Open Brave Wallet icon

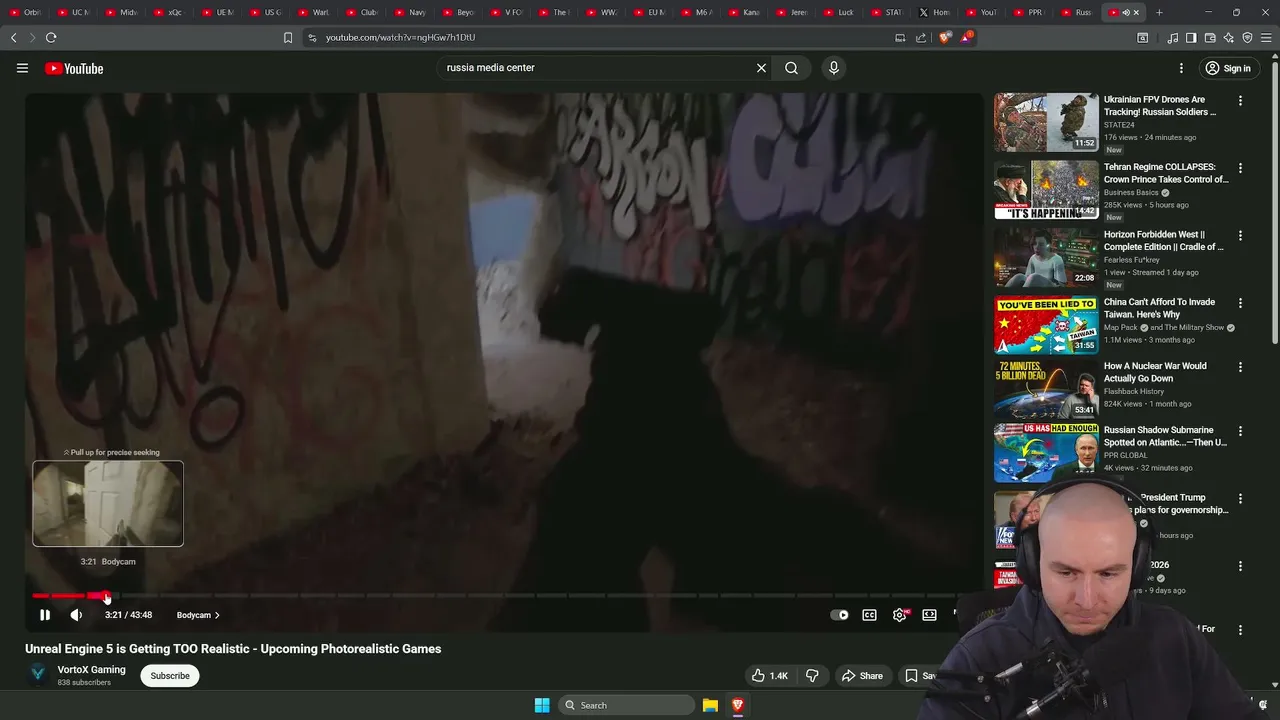click(x=1210, y=37)
